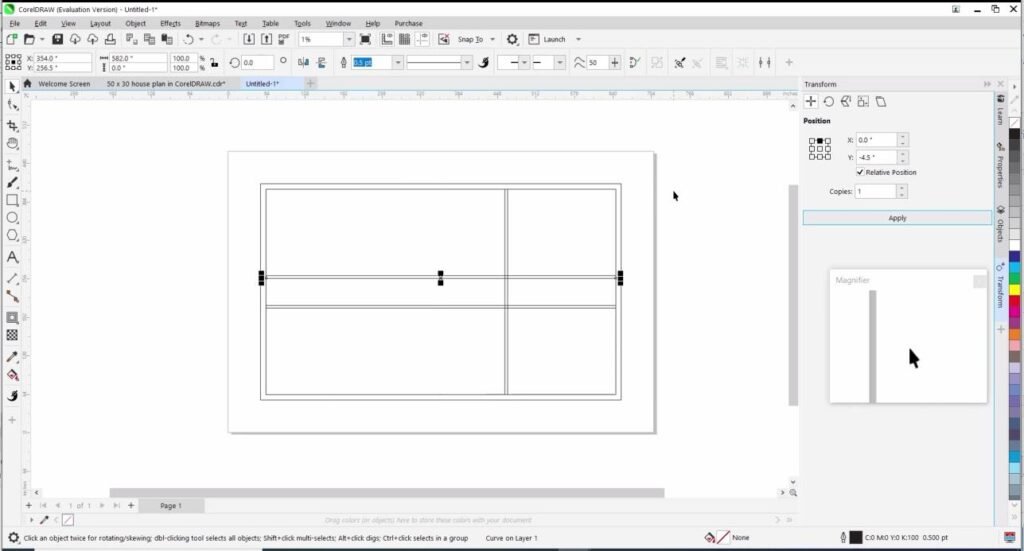Select the Polygon tool
The height and width of the screenshot is (551, 1024).
12,236
